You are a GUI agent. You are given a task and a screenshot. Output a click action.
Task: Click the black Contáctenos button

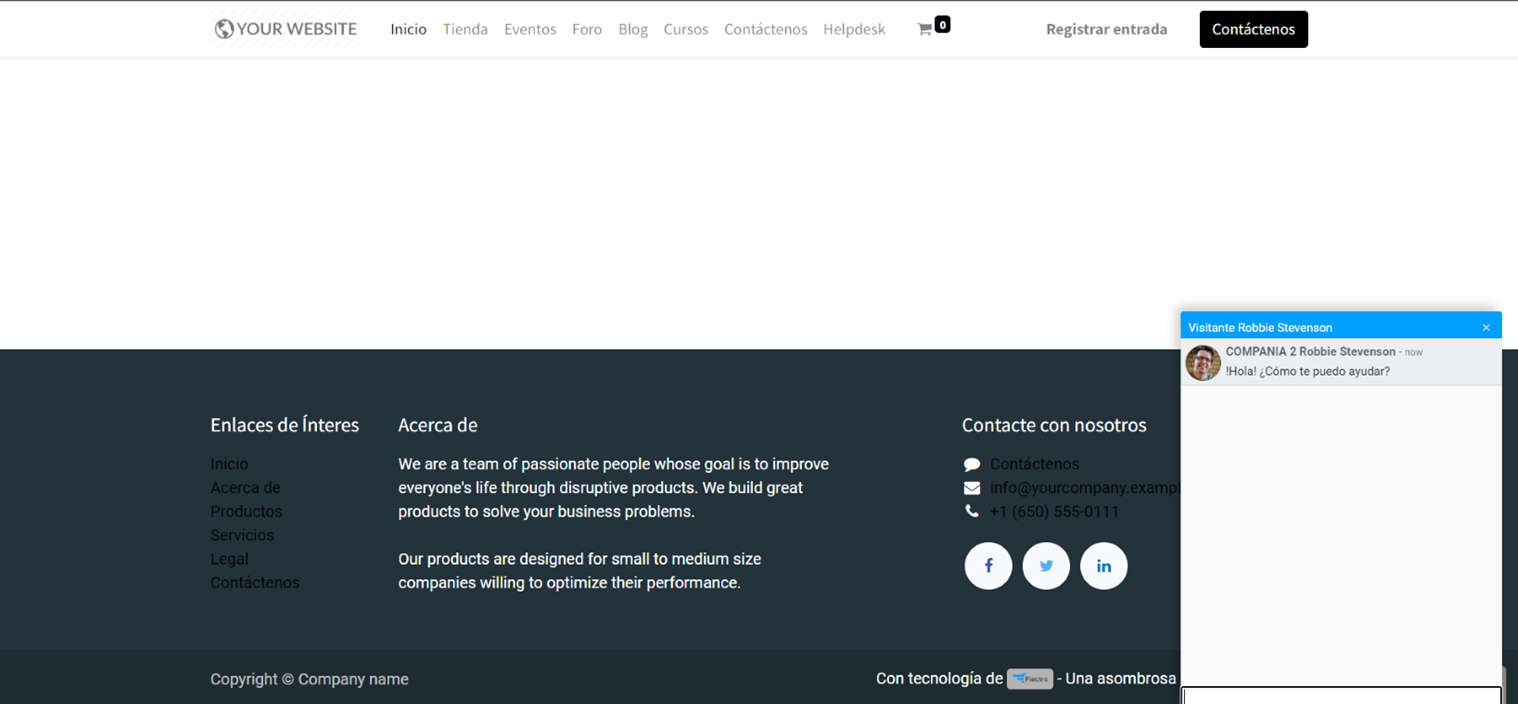(x=1253, y=29)
